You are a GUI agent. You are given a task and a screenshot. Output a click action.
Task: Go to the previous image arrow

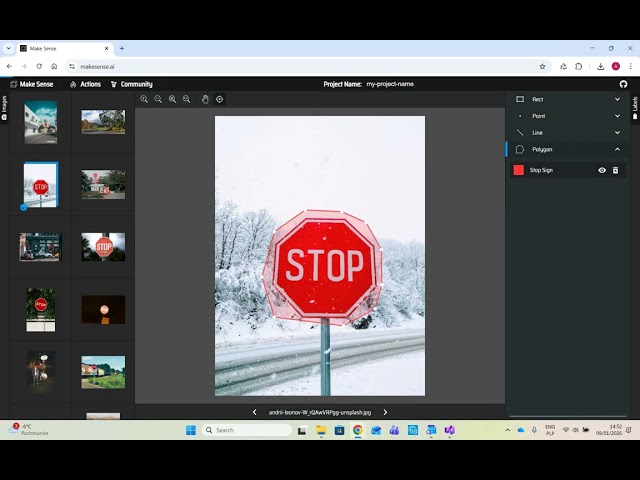coord(255,412)
